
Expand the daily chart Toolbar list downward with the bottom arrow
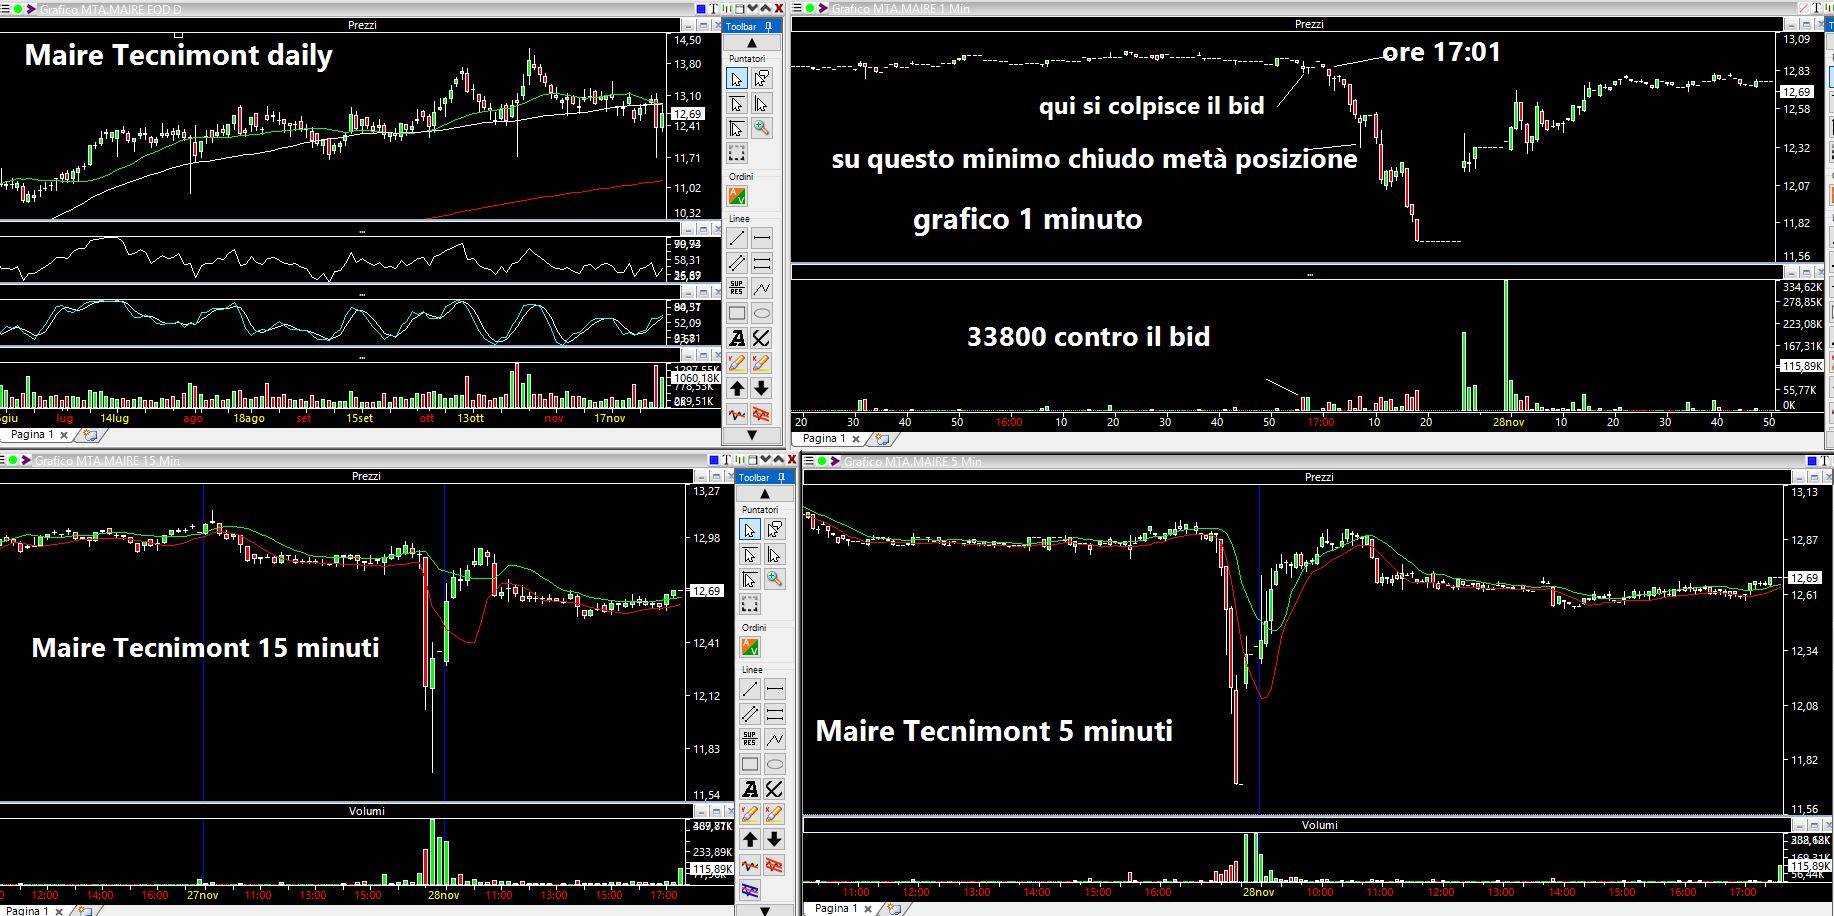point(751,435)
